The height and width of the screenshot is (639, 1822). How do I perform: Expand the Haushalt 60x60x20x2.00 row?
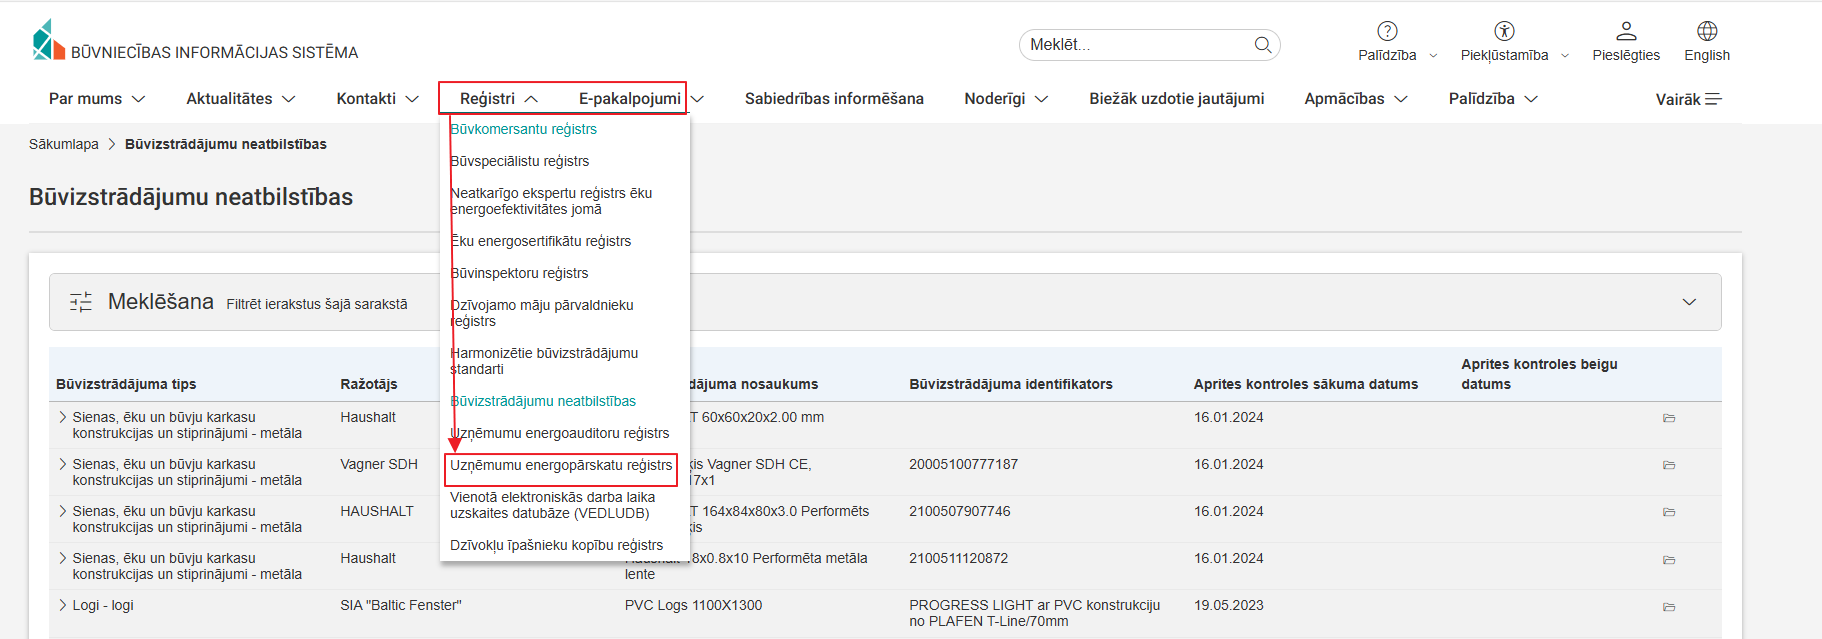63,417
